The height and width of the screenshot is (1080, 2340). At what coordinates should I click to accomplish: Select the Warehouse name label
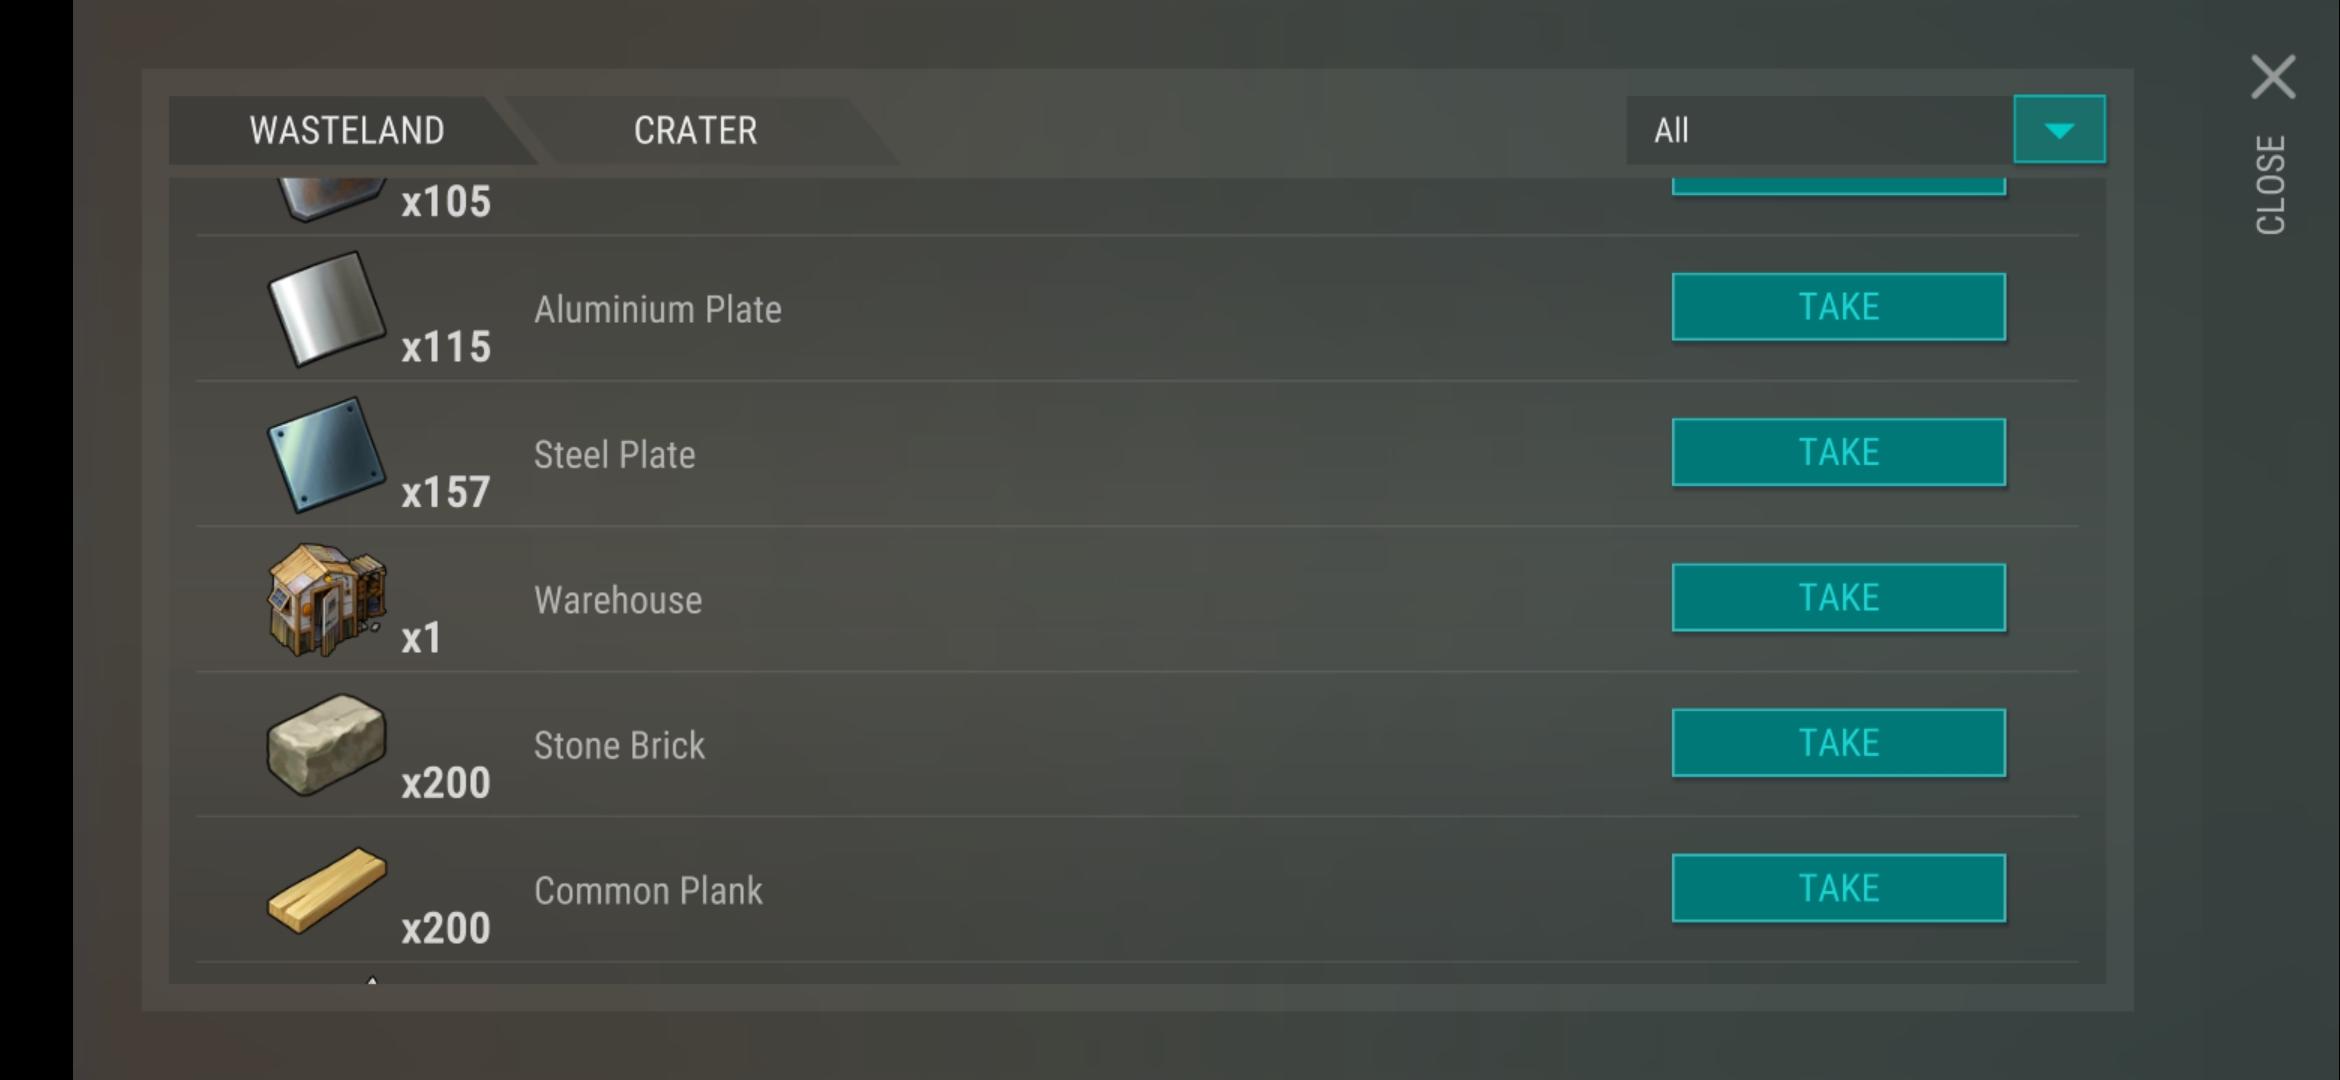pyautogui.click(x=618, y=600)
